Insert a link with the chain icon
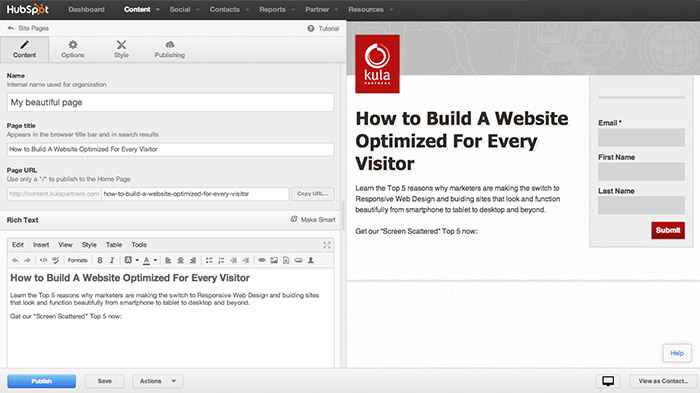Viewport: 700px width, 393px height. coord(262,260)
